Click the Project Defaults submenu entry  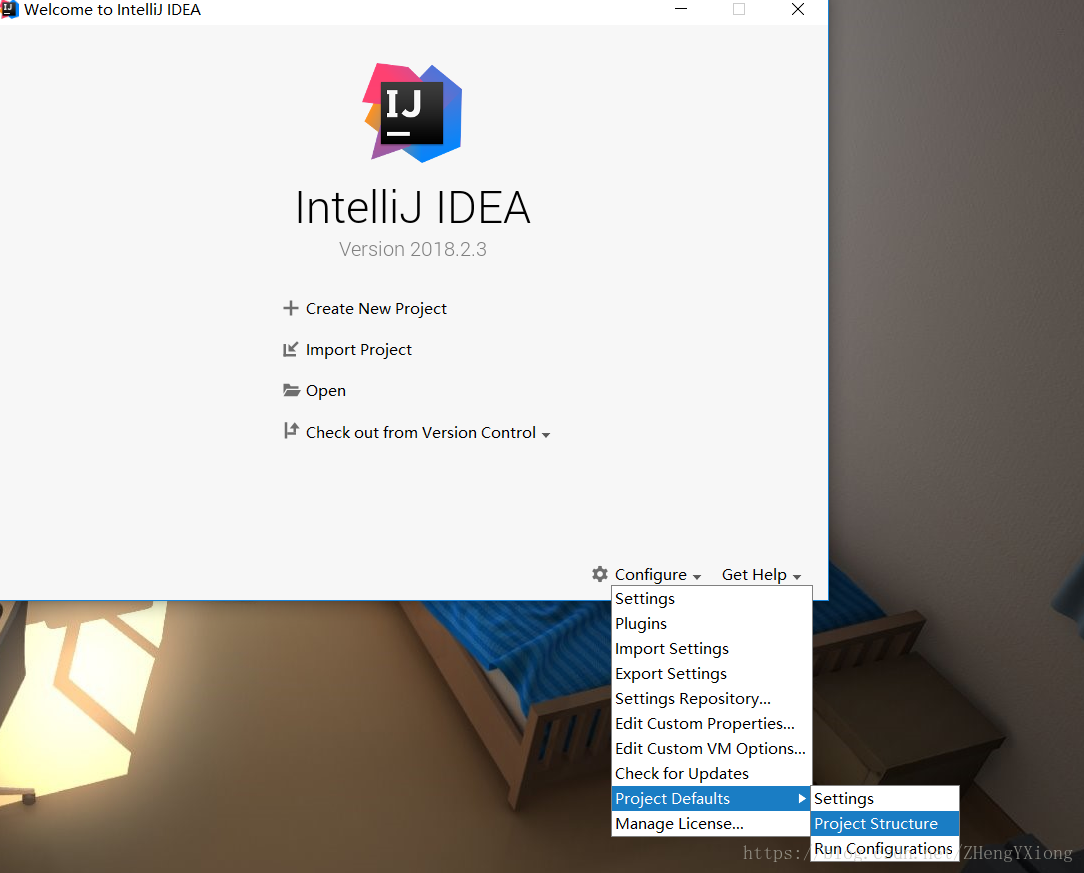(x=711, y=798)
